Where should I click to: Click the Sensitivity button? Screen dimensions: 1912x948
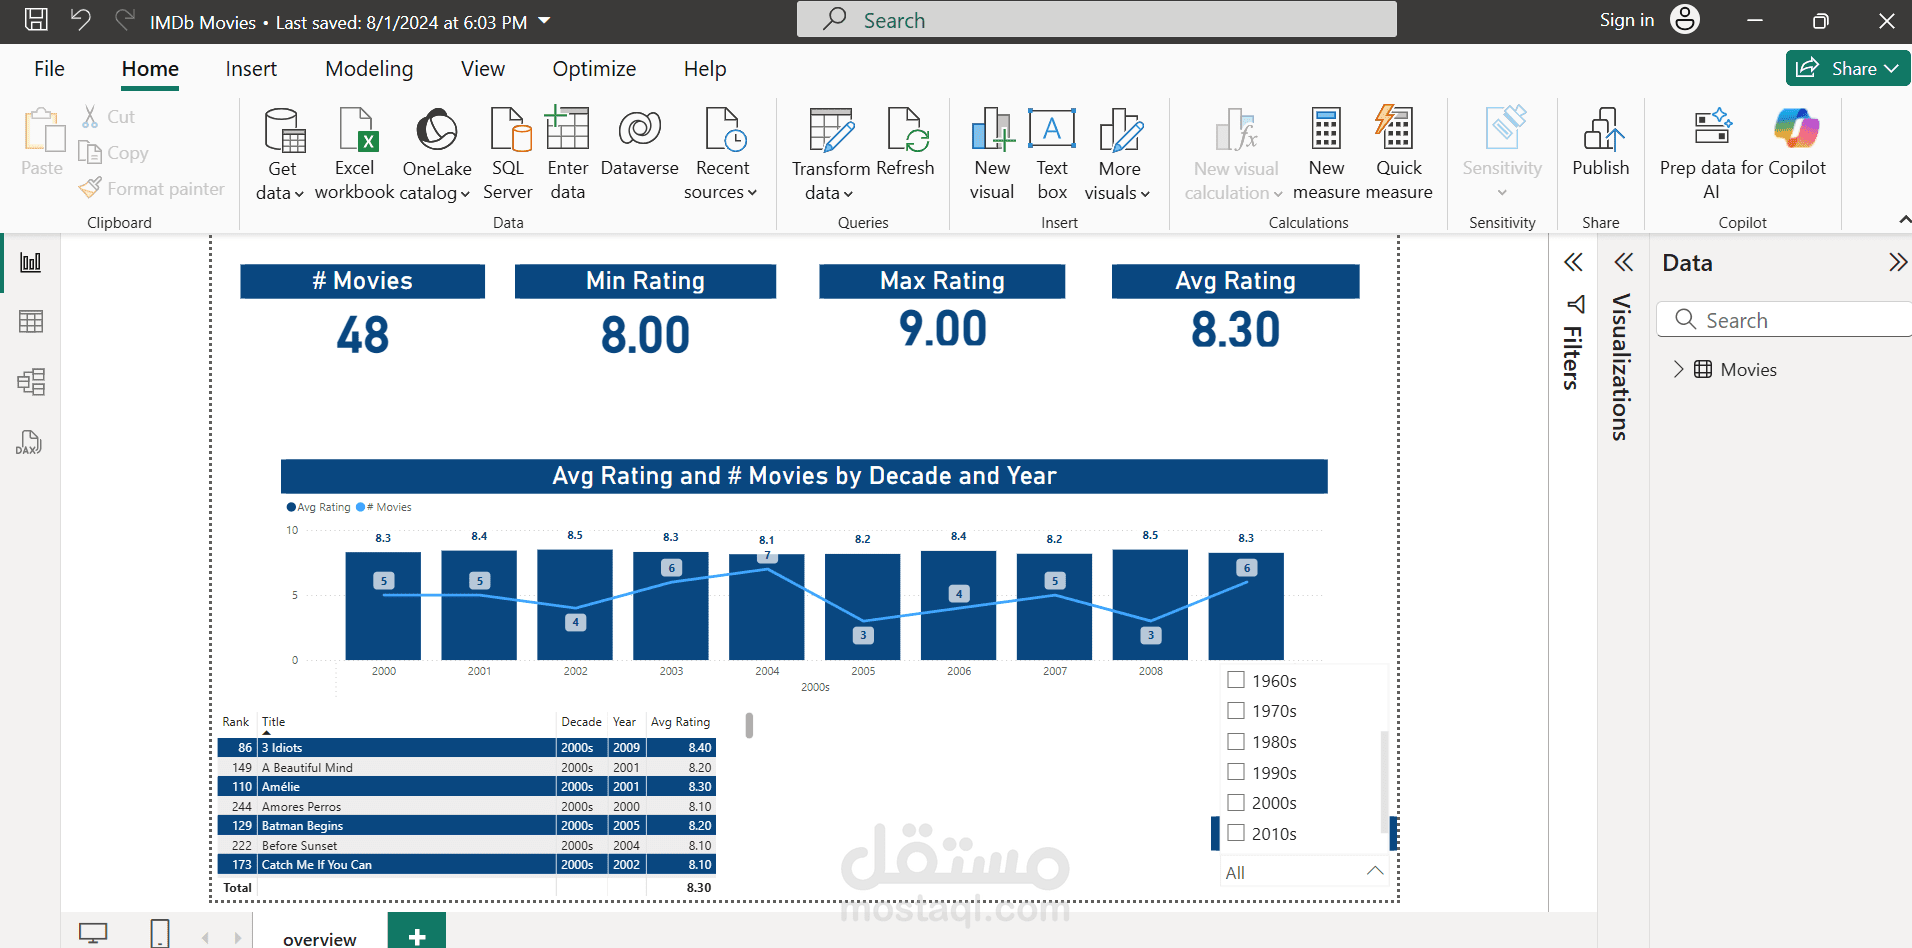pyautogui.click(x=1502, y=154)
